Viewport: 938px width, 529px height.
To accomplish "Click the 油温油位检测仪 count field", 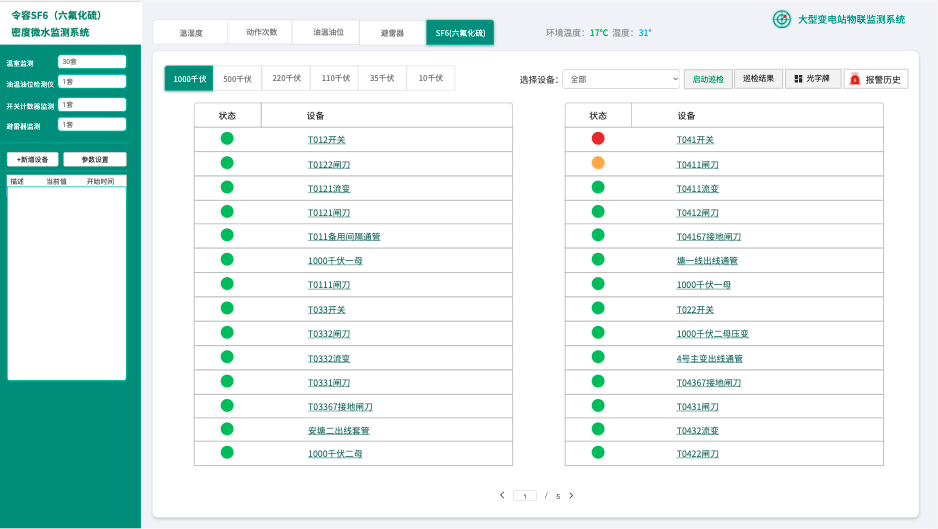I will (x=92, y=82).
